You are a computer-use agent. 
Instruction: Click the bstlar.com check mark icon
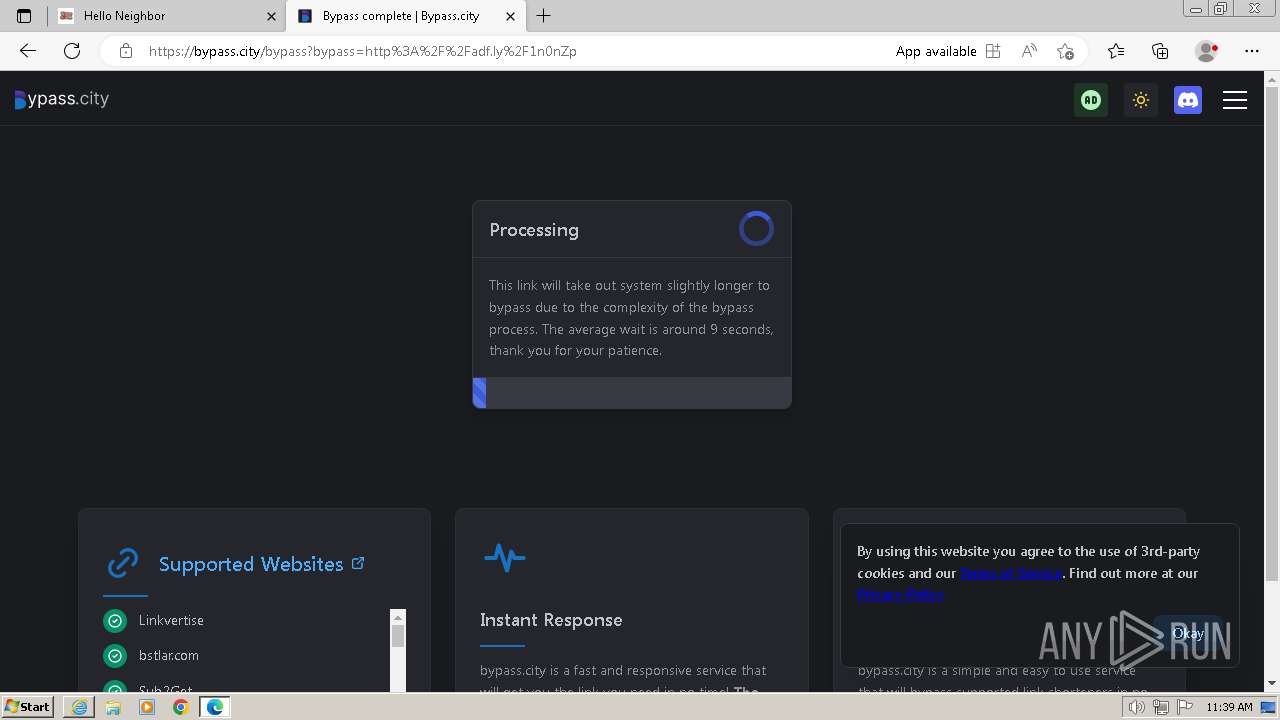[x=115, y=656]
